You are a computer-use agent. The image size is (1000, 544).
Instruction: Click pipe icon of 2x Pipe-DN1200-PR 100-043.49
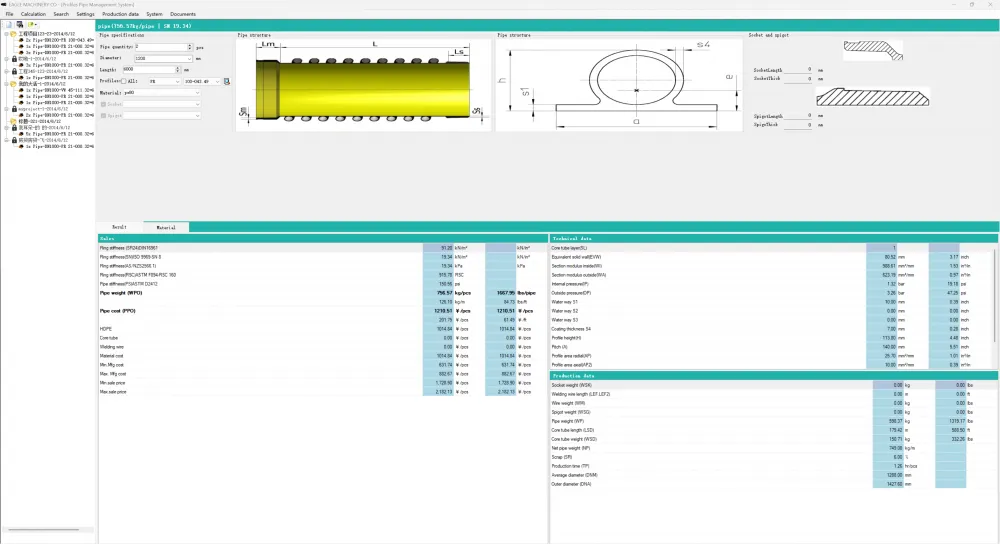click(21, 40)
